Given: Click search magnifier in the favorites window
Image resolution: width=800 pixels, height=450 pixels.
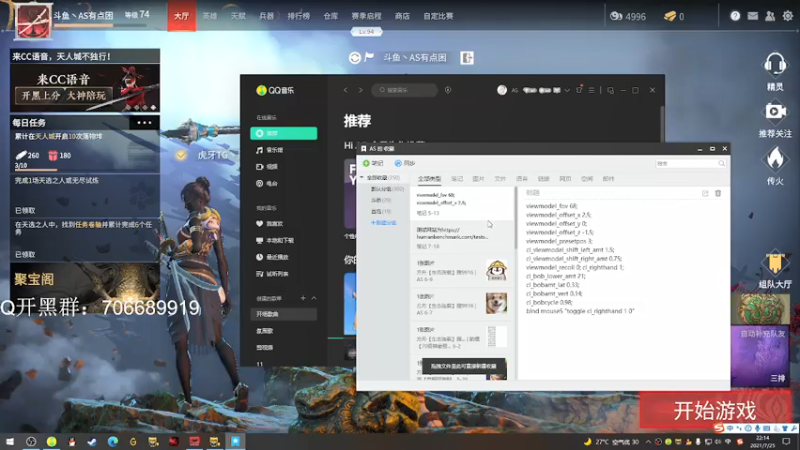Looking at the screenshot, I should pyautogui.click(x=721, y=163).
